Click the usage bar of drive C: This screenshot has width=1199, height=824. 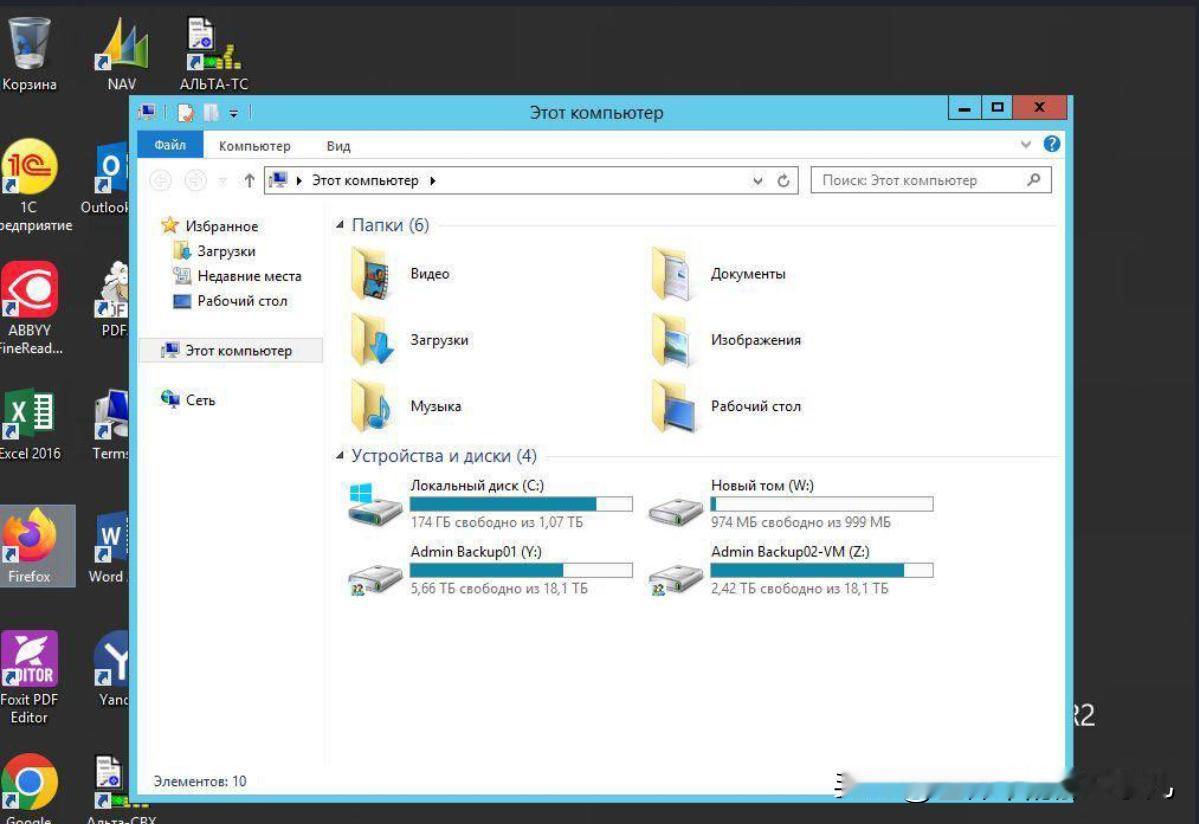[x=521, y=504]
